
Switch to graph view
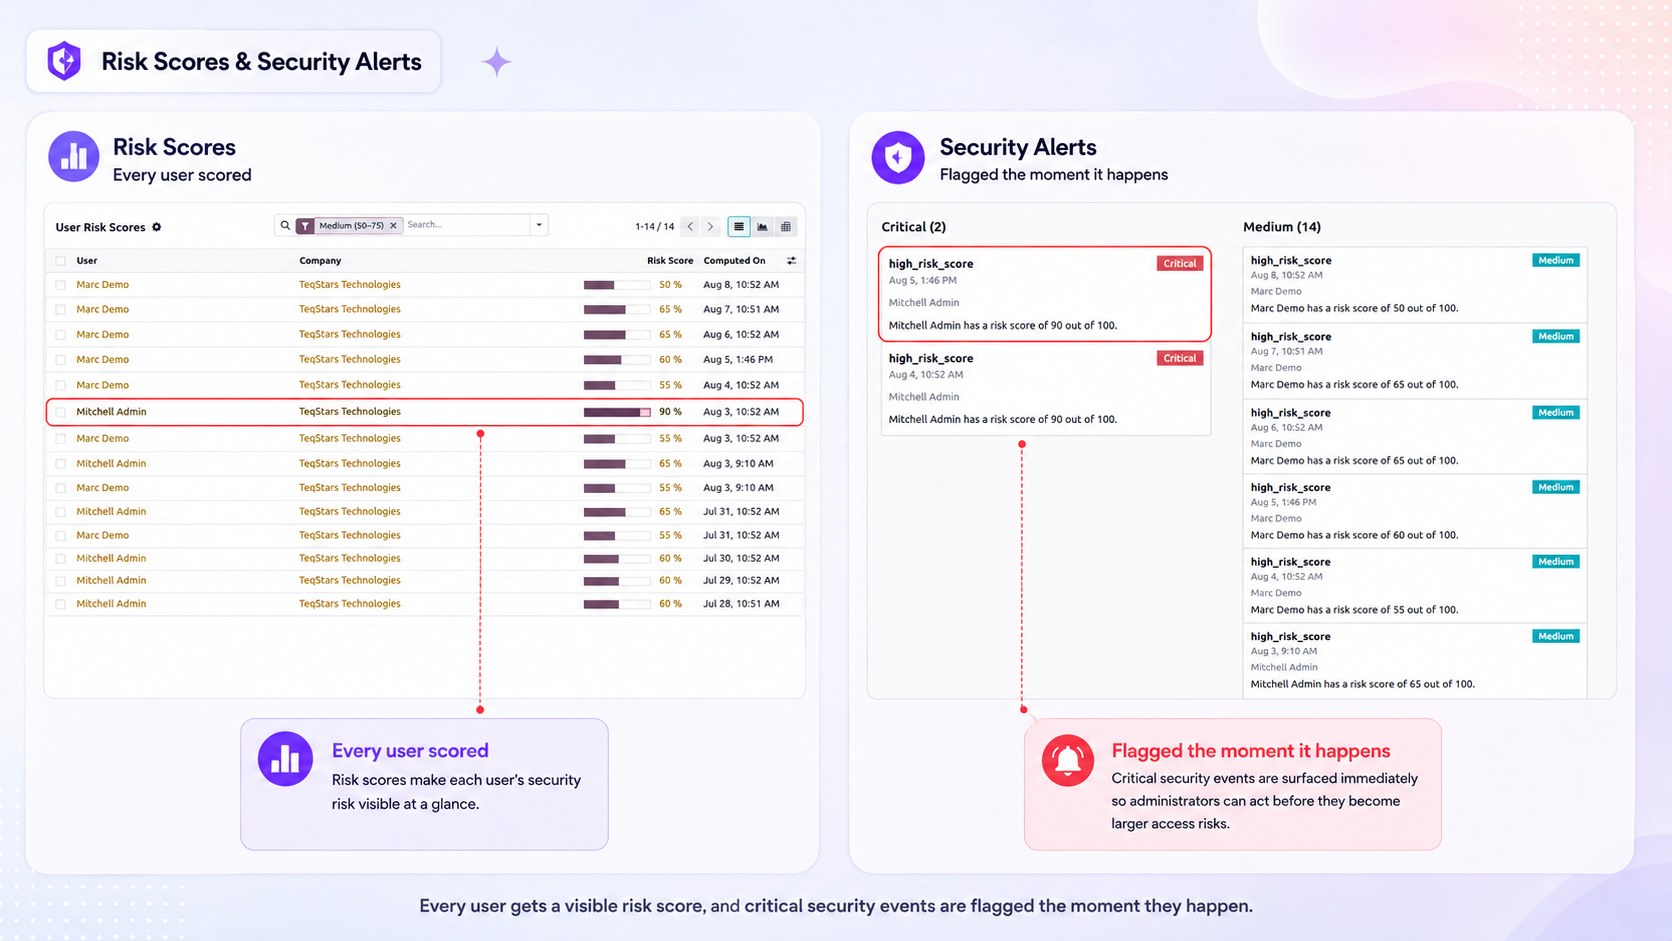click(762, 227)
